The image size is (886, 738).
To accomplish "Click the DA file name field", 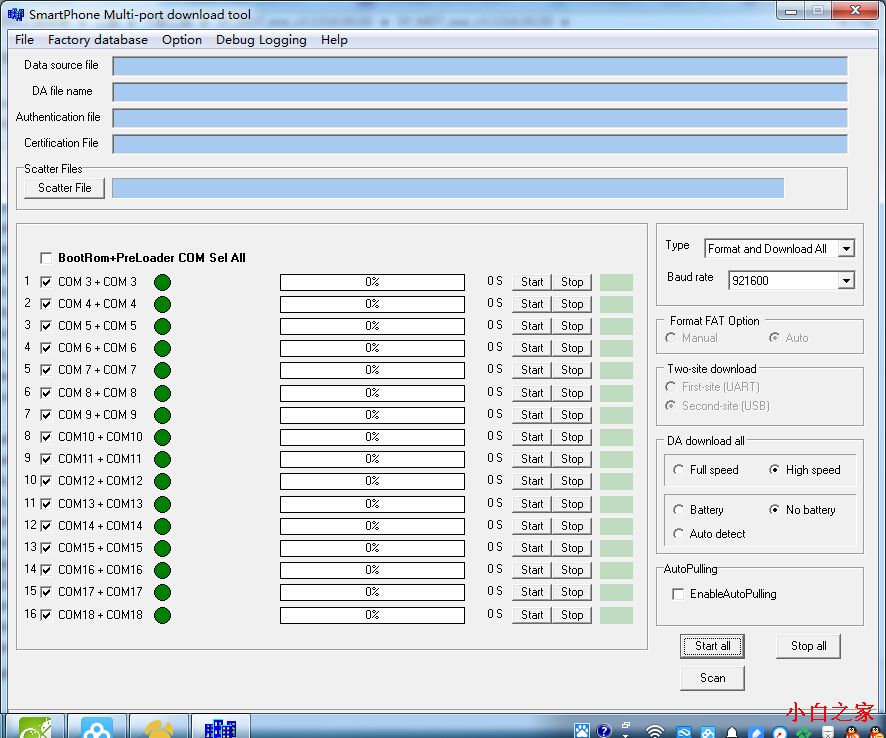I will (x=480, y=92).
